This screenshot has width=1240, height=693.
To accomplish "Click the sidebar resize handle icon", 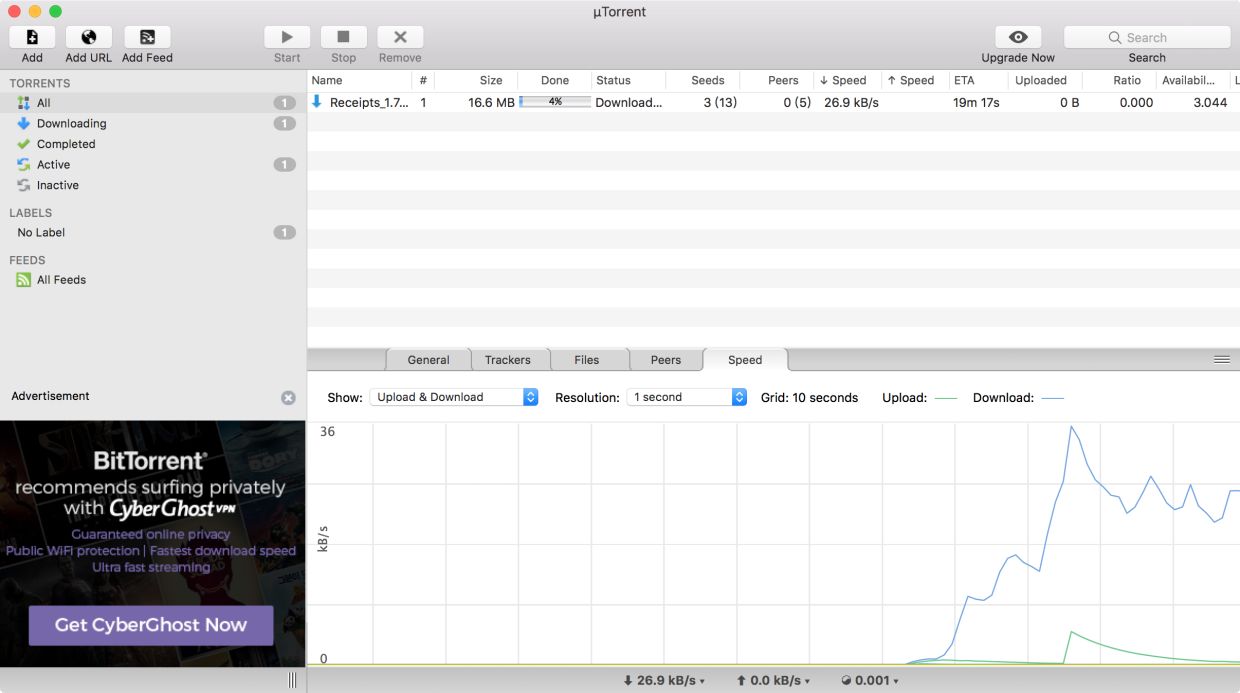I will tap(292, 680).
